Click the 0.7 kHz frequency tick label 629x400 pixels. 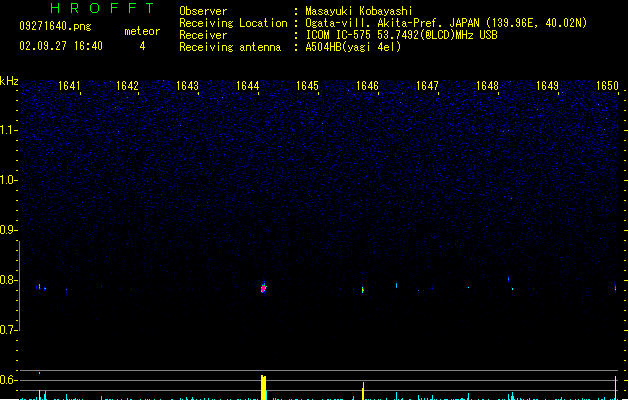pos(8,330)
